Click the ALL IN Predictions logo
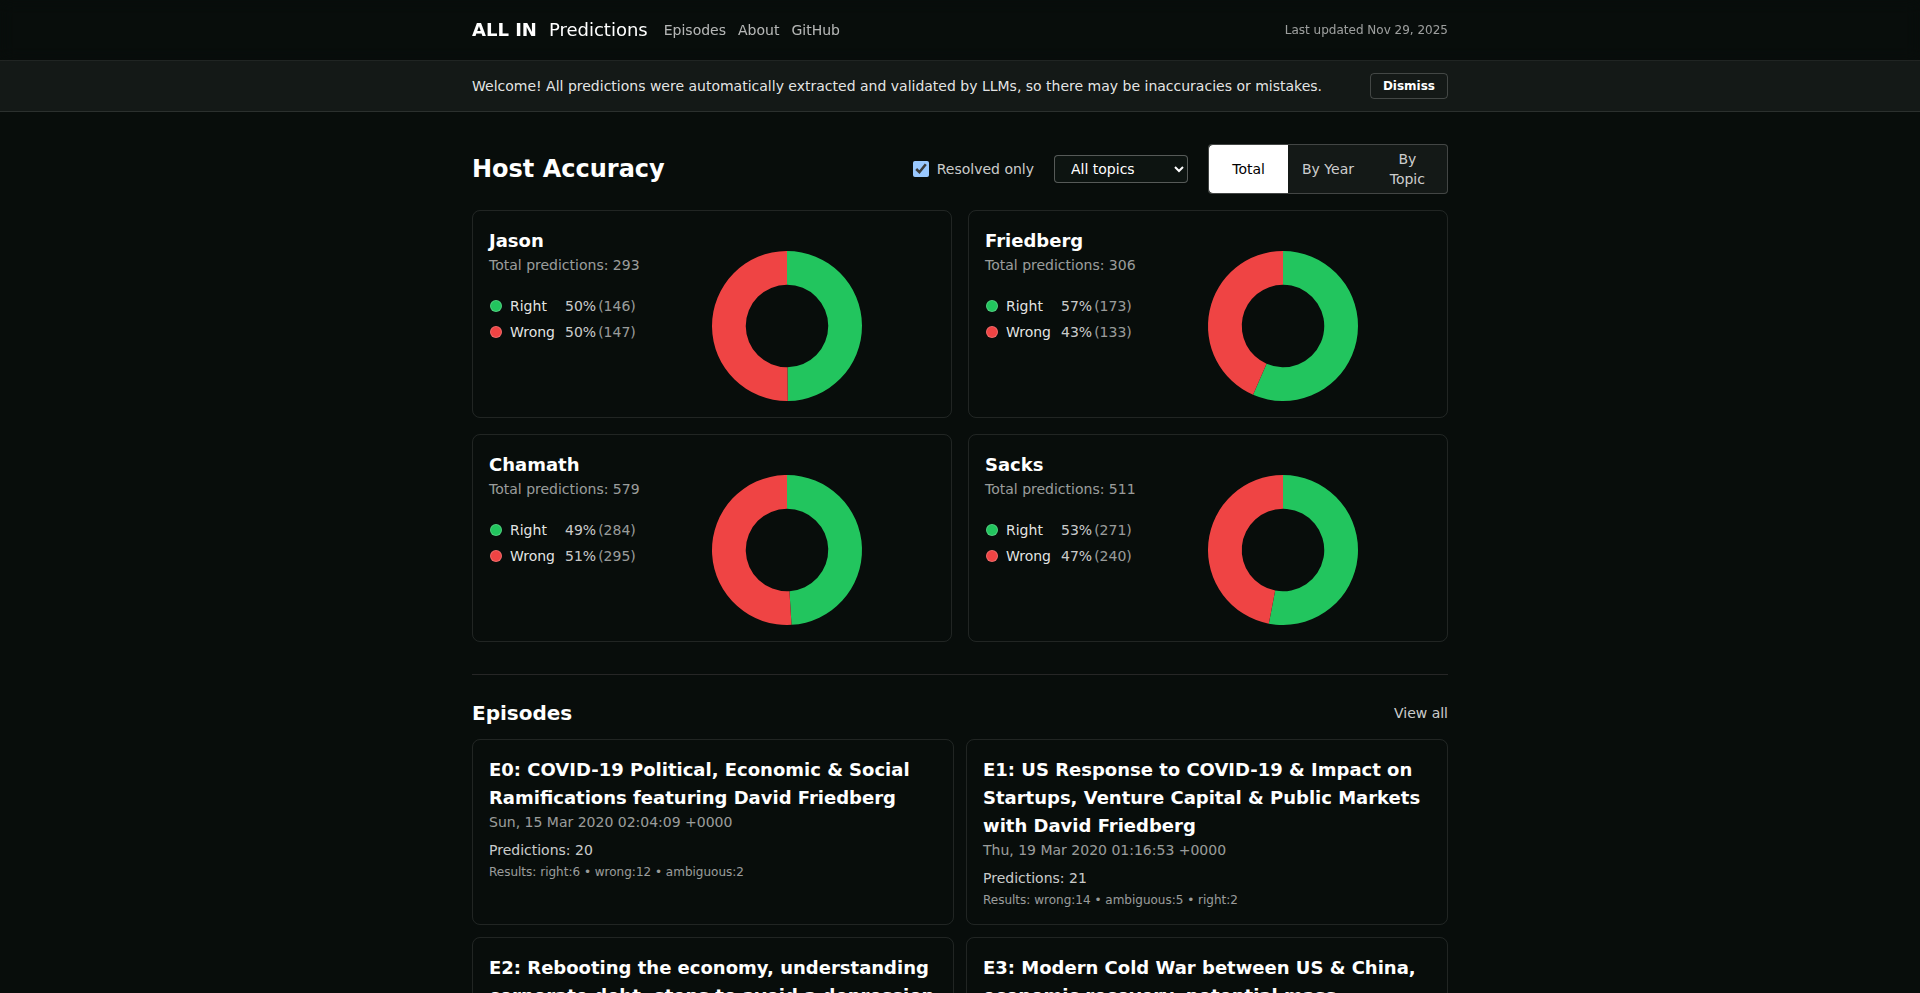 [x=559, y=30]
